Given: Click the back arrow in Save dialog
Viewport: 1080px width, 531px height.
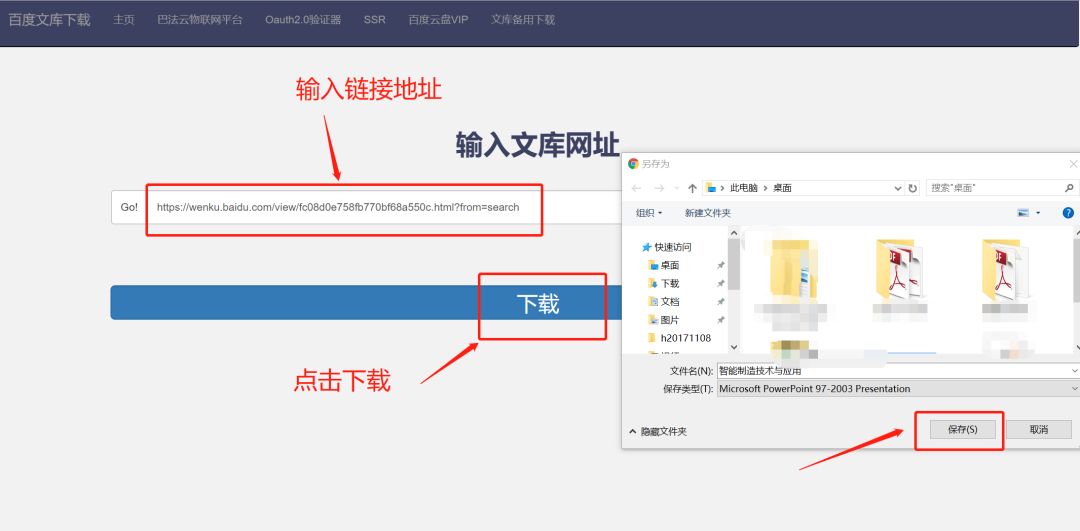Looking at the screenshot, I should pos(636,188).
